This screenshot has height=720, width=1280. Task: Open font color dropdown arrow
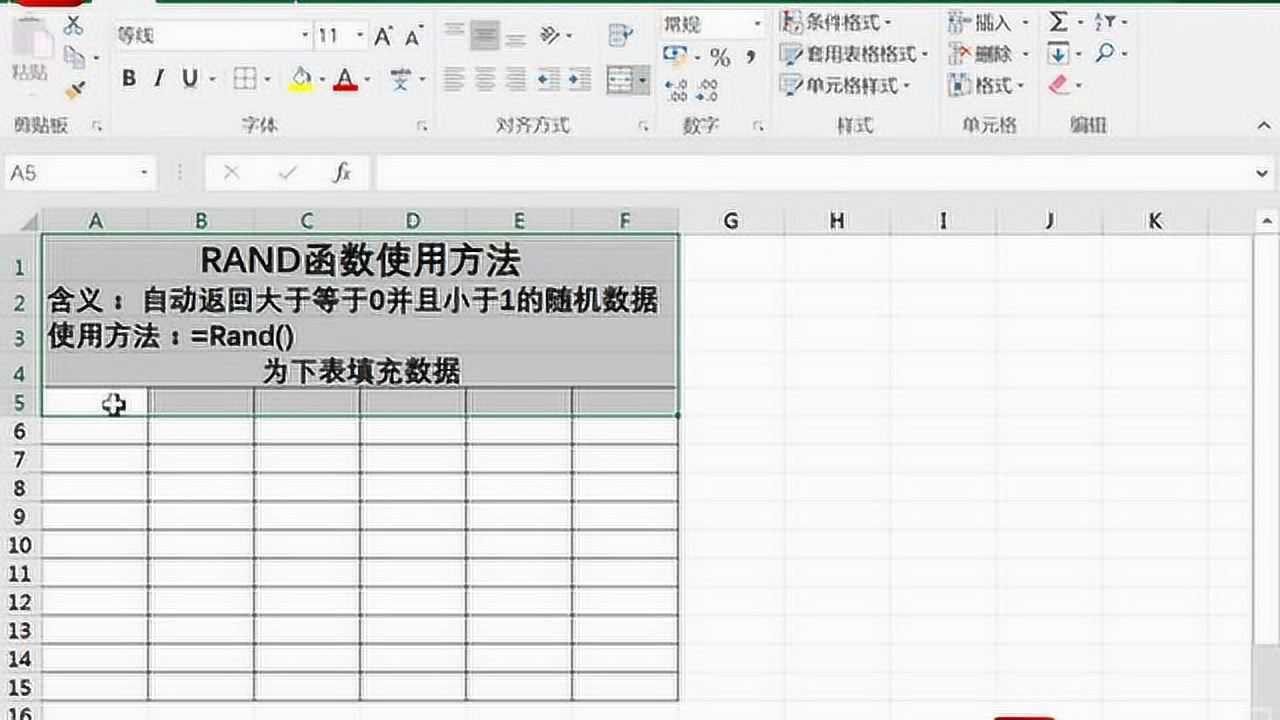[x=367, y=80]
